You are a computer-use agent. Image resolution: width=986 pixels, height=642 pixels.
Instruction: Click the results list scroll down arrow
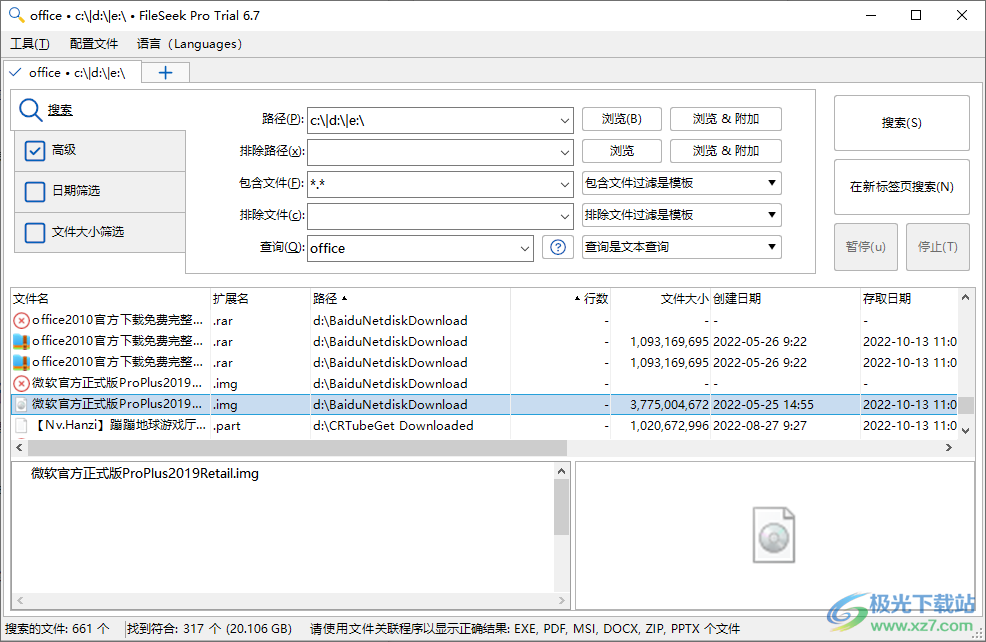(966, 431)
